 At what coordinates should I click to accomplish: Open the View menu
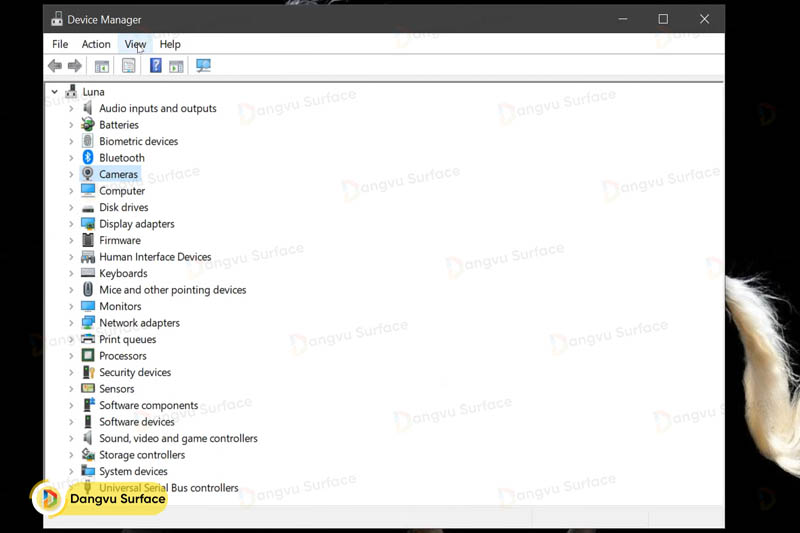[x=135, y=44]
